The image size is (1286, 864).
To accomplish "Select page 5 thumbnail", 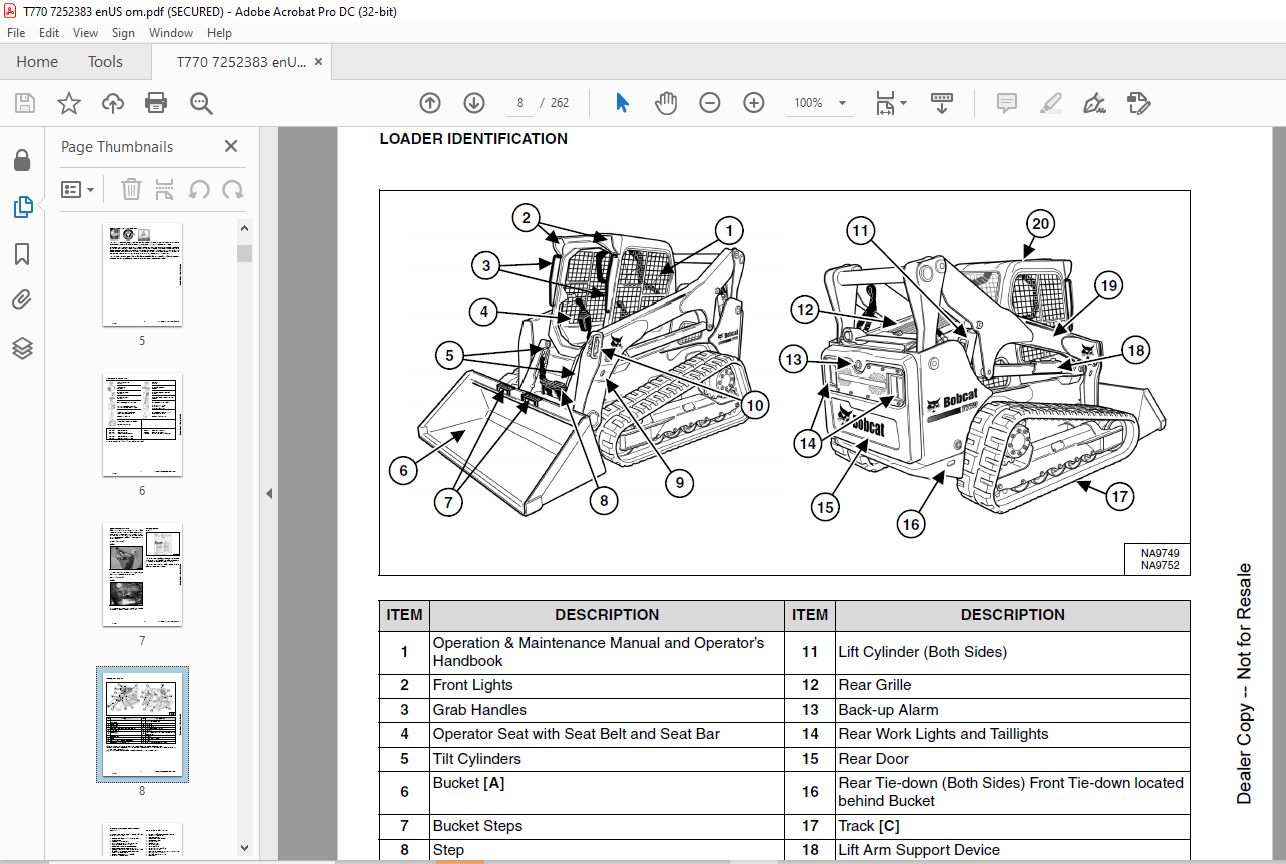I will point(142,275).
